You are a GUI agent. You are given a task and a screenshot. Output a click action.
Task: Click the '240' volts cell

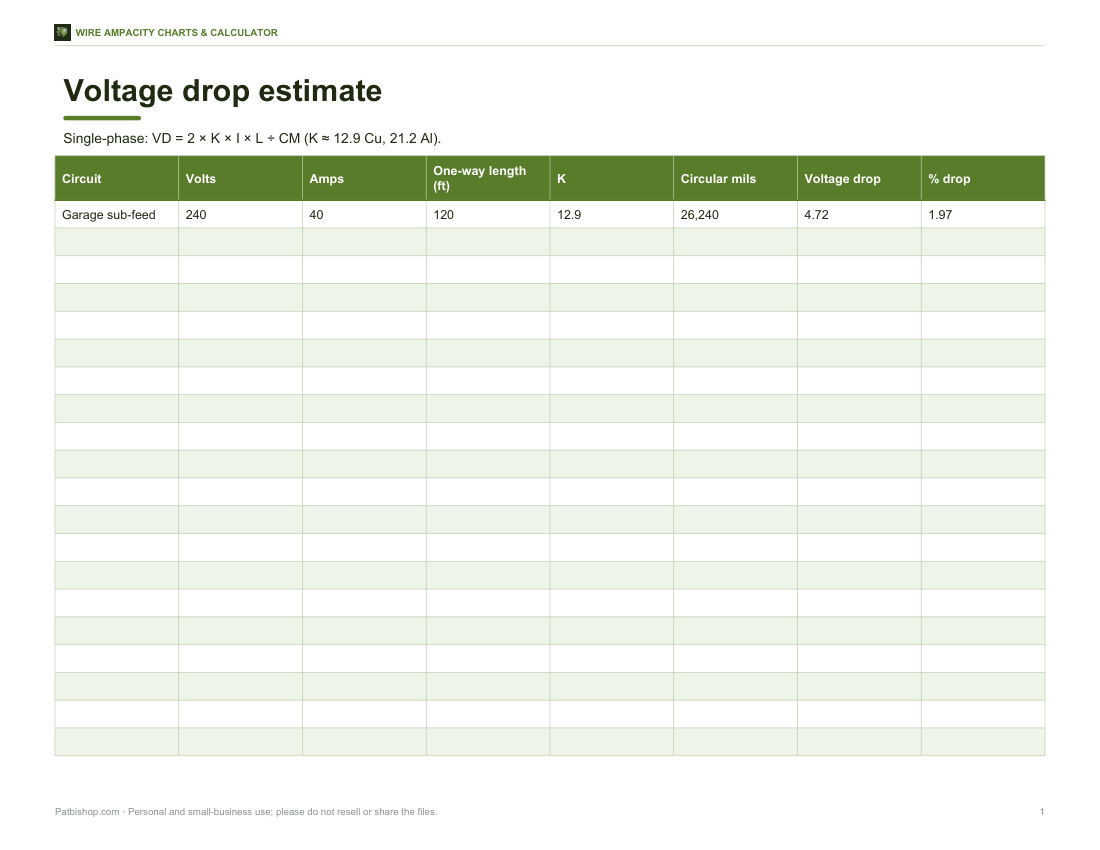(241, 215)
